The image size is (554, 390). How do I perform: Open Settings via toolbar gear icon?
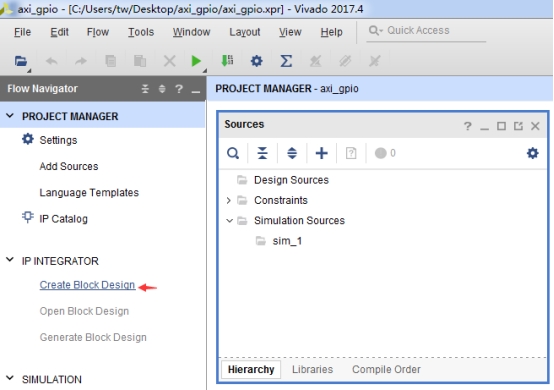click(x=257, y=61)
